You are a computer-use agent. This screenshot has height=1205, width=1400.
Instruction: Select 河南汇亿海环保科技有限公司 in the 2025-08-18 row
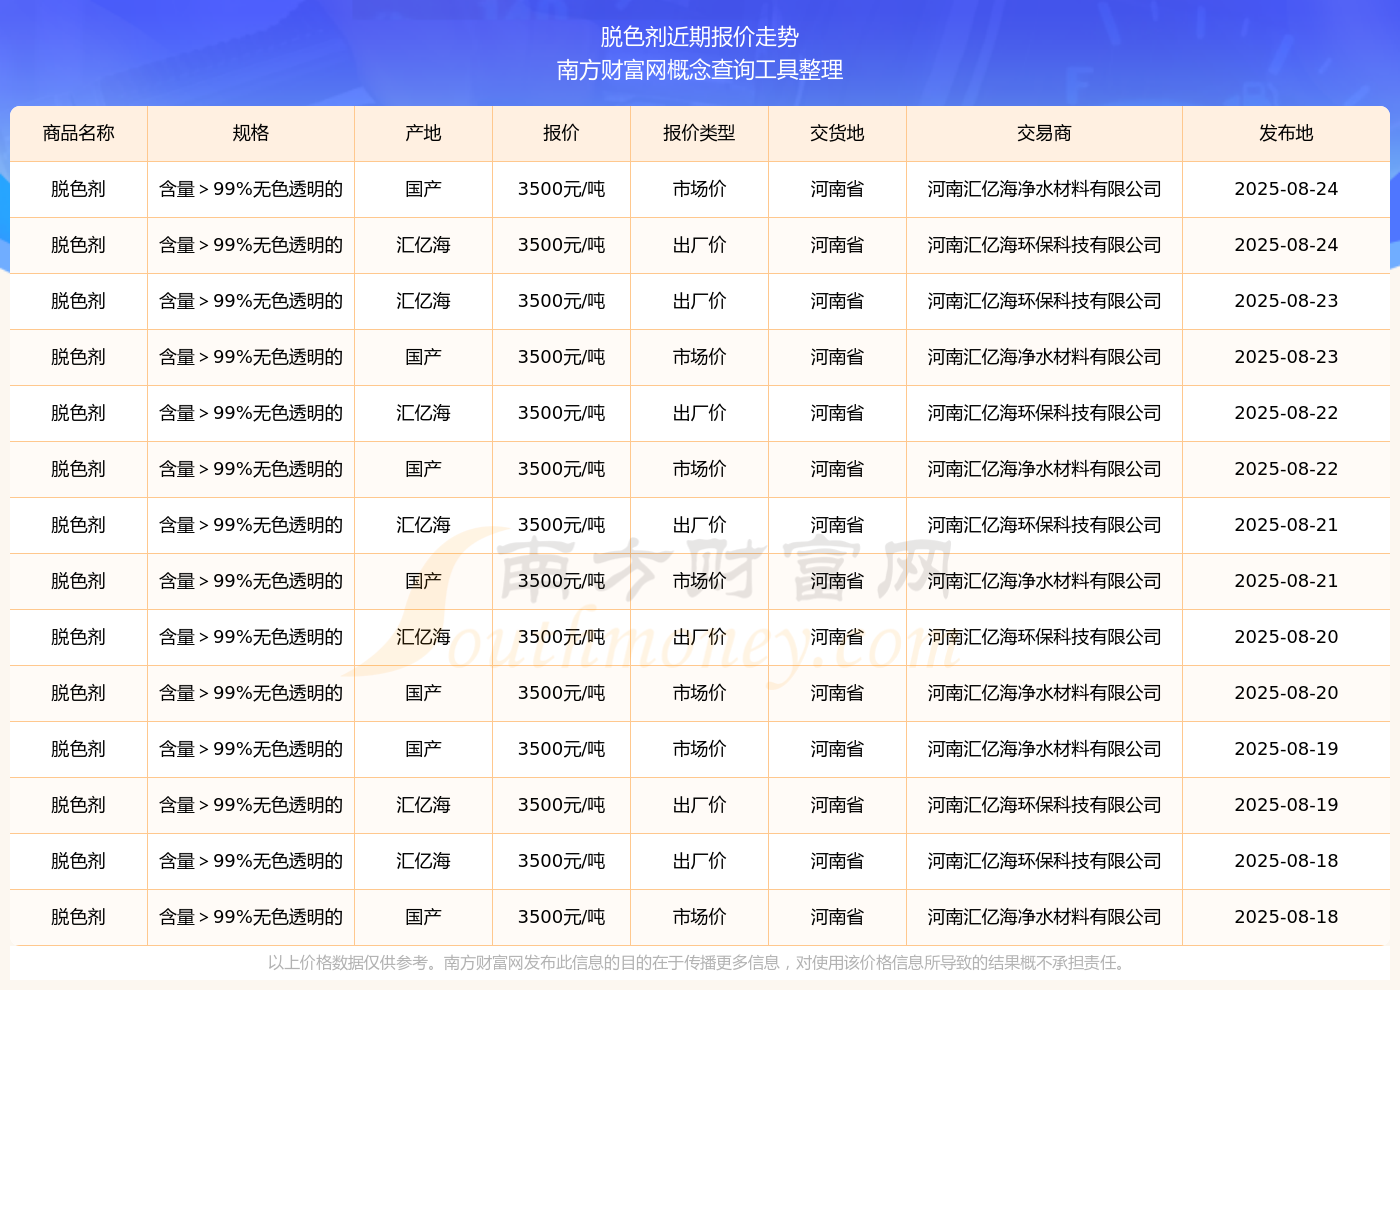[1044, 861]
